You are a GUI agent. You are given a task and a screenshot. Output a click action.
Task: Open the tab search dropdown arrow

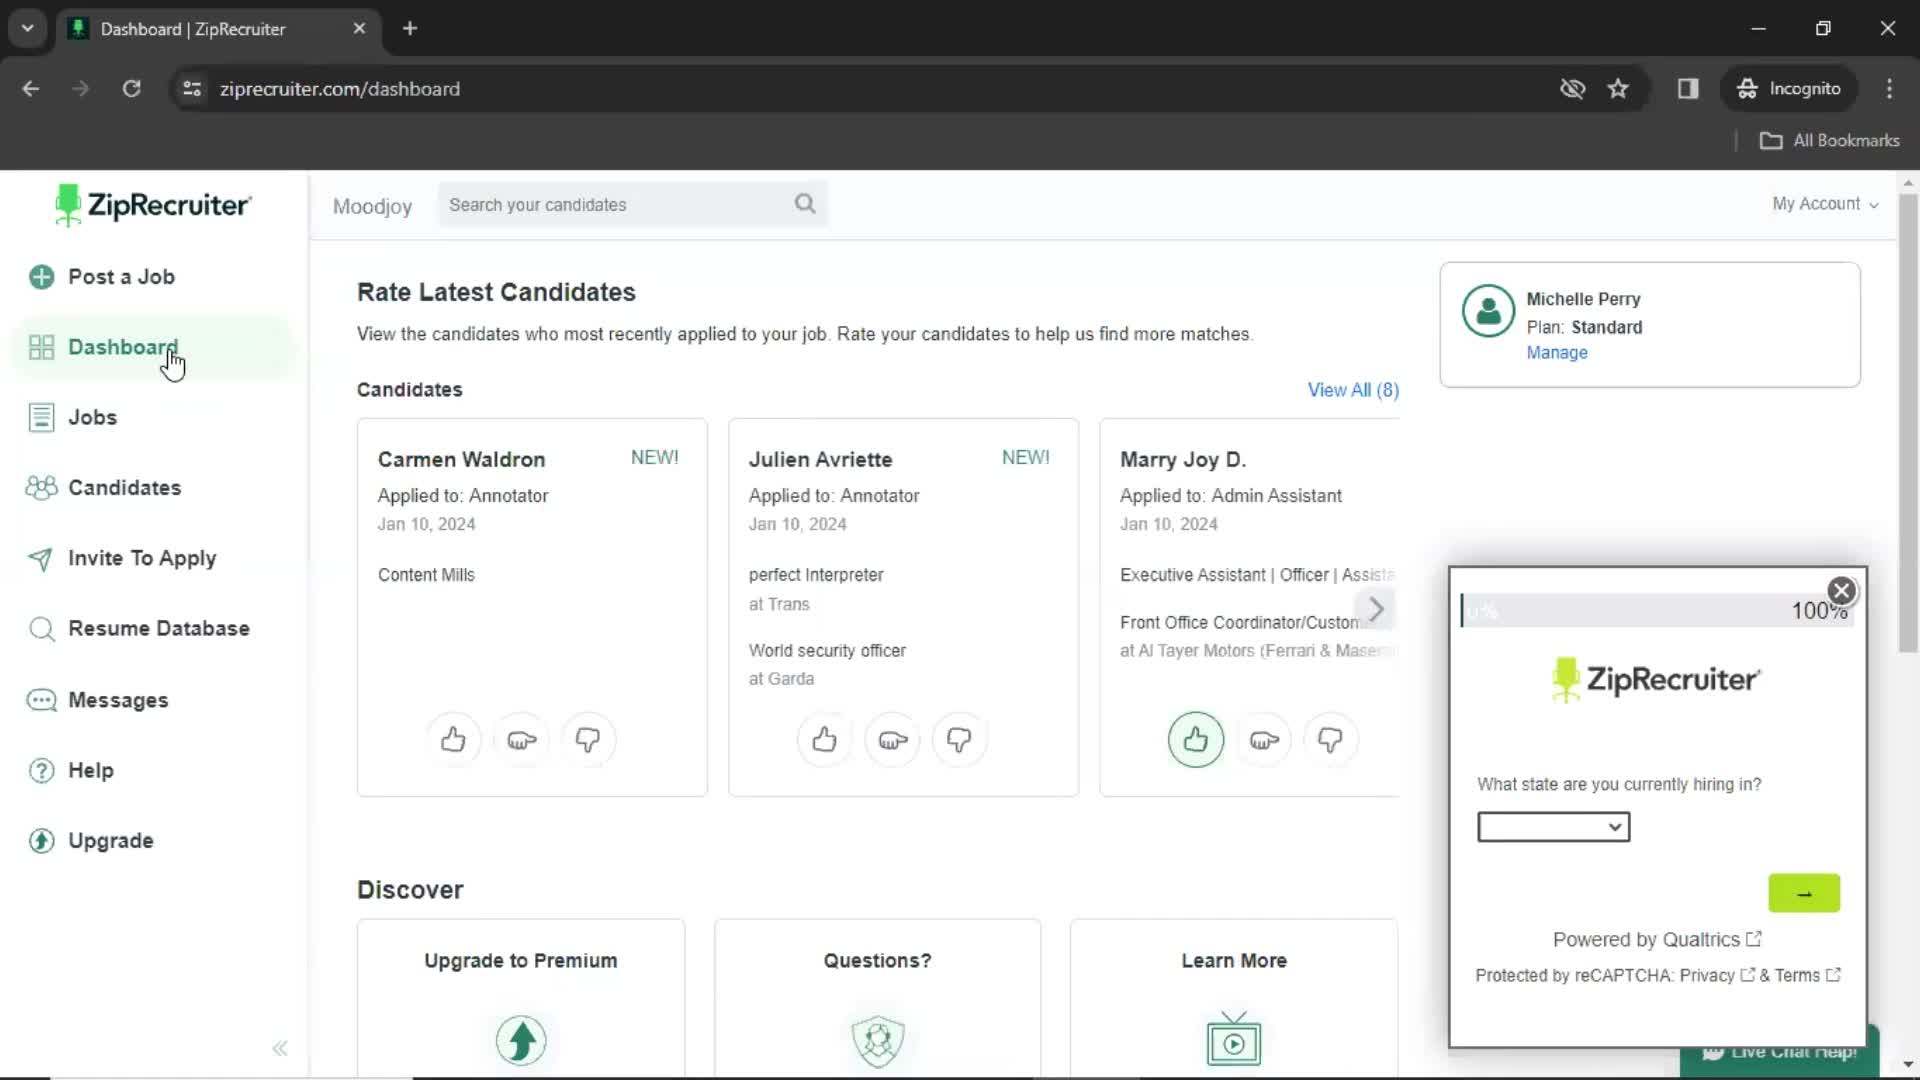click(x=28, y=29)
